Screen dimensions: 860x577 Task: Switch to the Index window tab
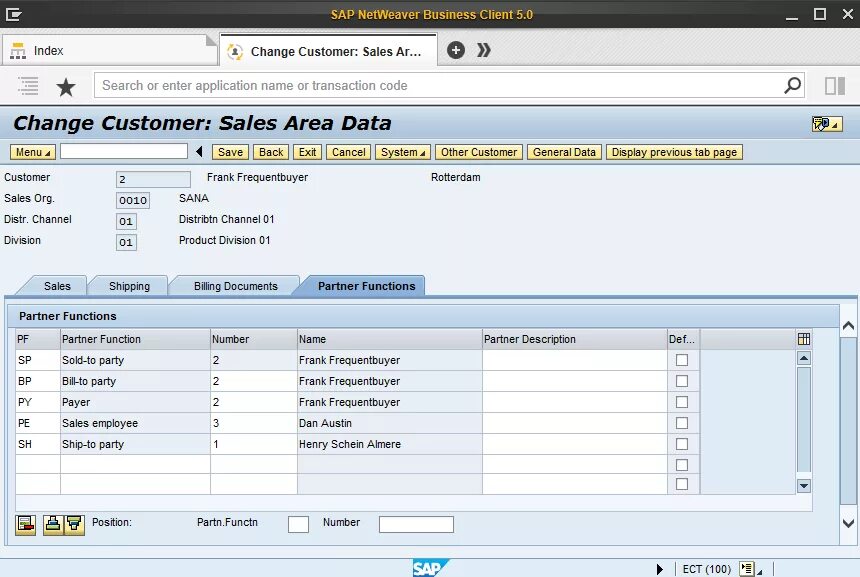coord(110,50)
